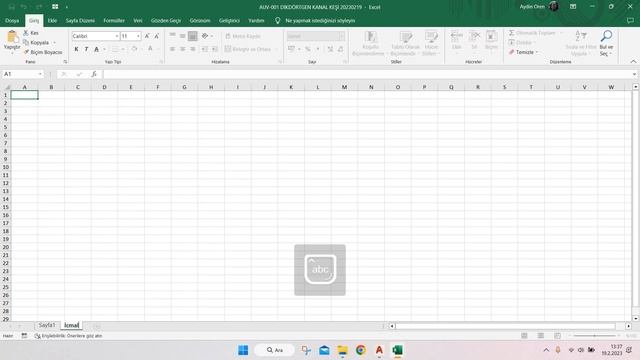Switch to the Sayfa Düzeni tab
This screenshot has height=360, width=640.
pos(80,20)
